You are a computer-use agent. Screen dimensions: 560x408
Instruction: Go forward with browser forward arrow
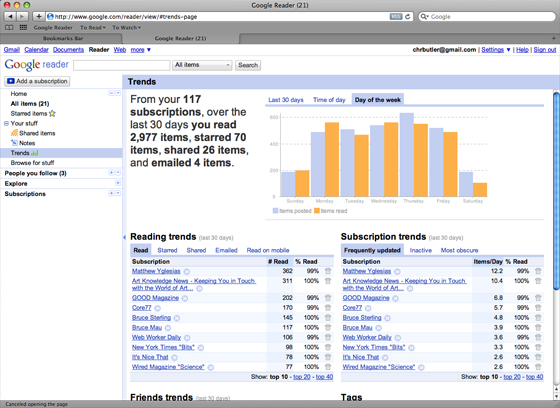pos(22,16)
